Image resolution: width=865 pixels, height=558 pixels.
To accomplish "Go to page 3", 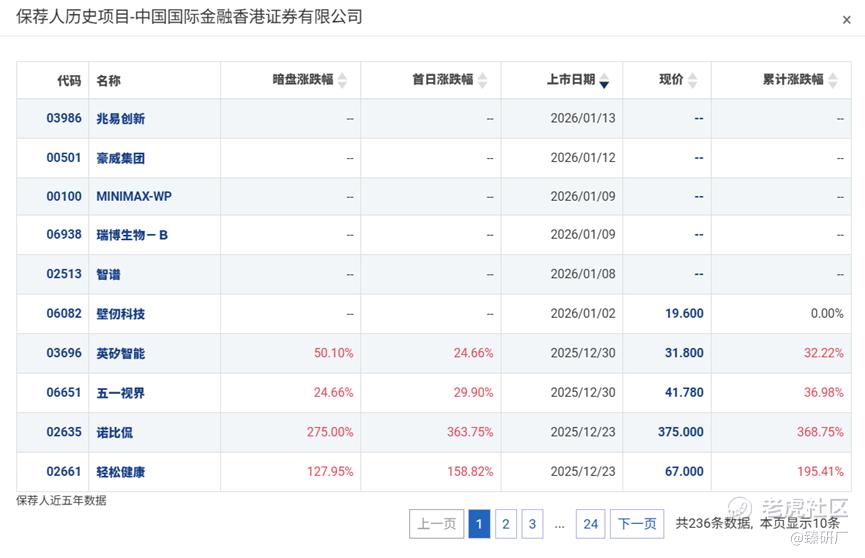I will [532, 523].
